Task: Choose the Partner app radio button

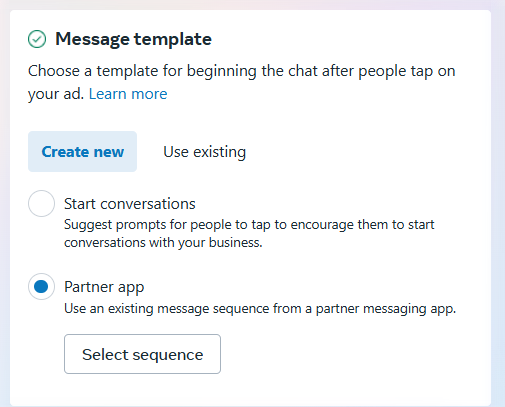Action: tap(41, 287)
